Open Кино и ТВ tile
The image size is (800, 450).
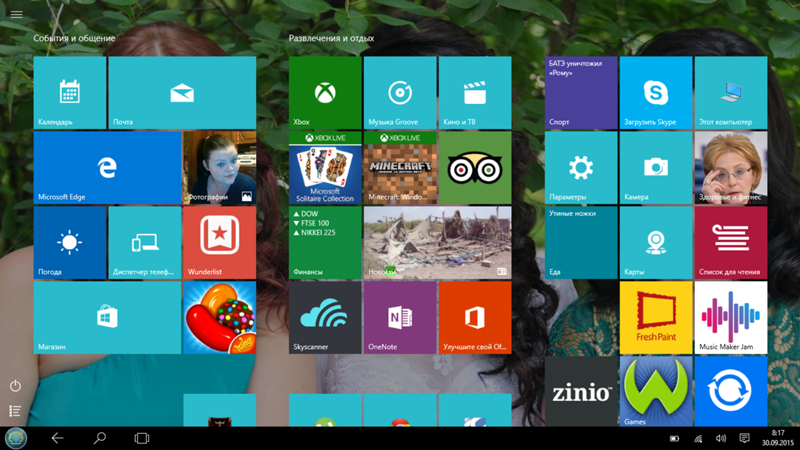pyautogui.click(x=475, y=92)
